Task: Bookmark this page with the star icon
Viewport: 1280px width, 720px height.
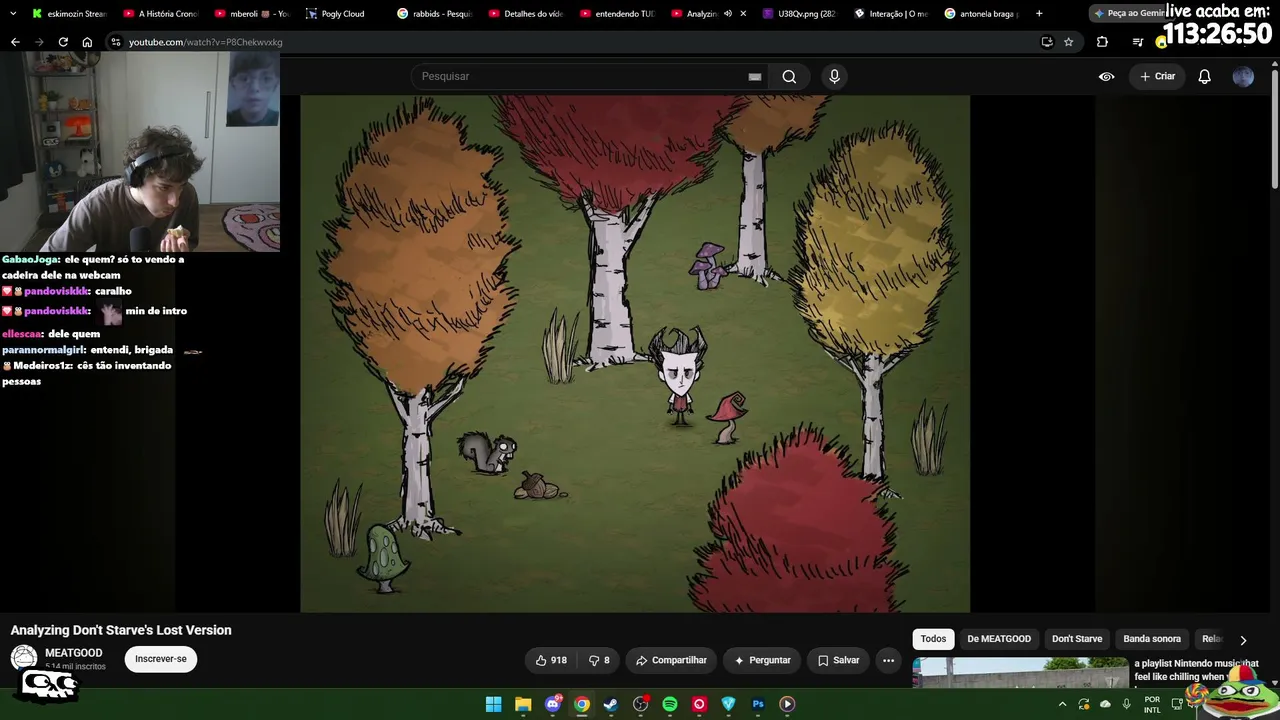Action: 1068,42
